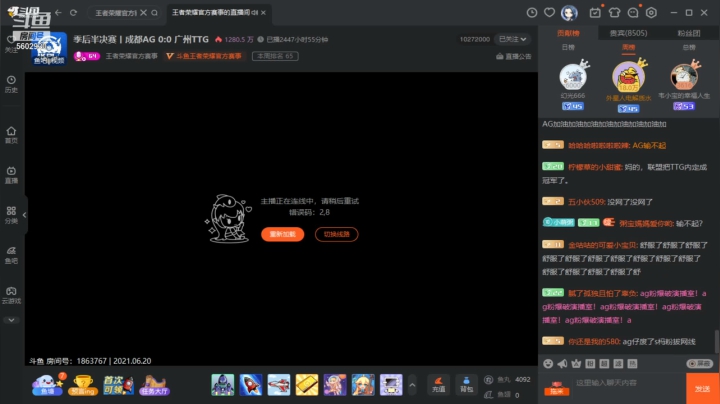Image resolution: width=720 pixels, height=404 pixels.
Task: Click 重新加载 reload button
Action: click(x=282, y=234)
